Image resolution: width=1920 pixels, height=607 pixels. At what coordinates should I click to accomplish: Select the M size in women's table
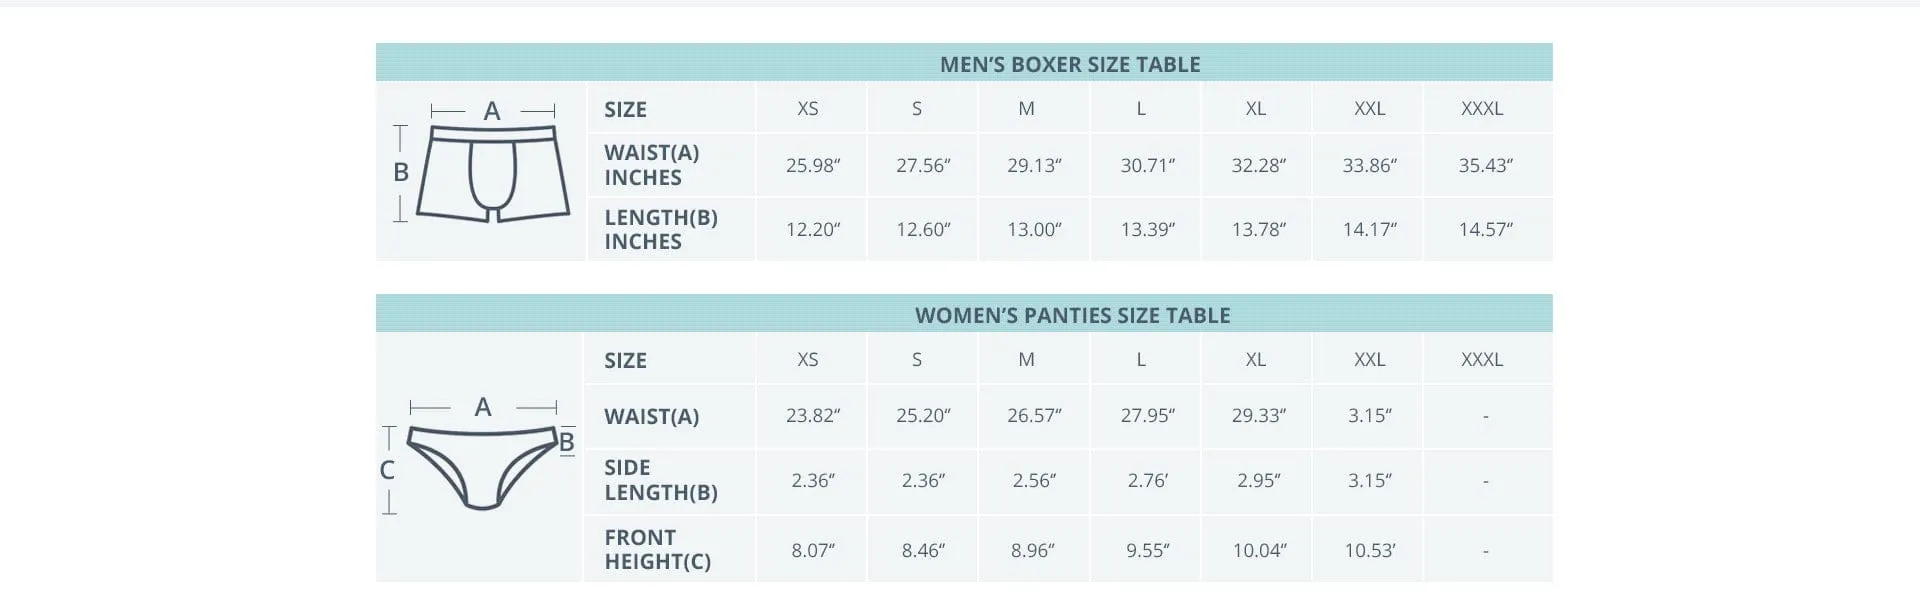pos(1026,360)
